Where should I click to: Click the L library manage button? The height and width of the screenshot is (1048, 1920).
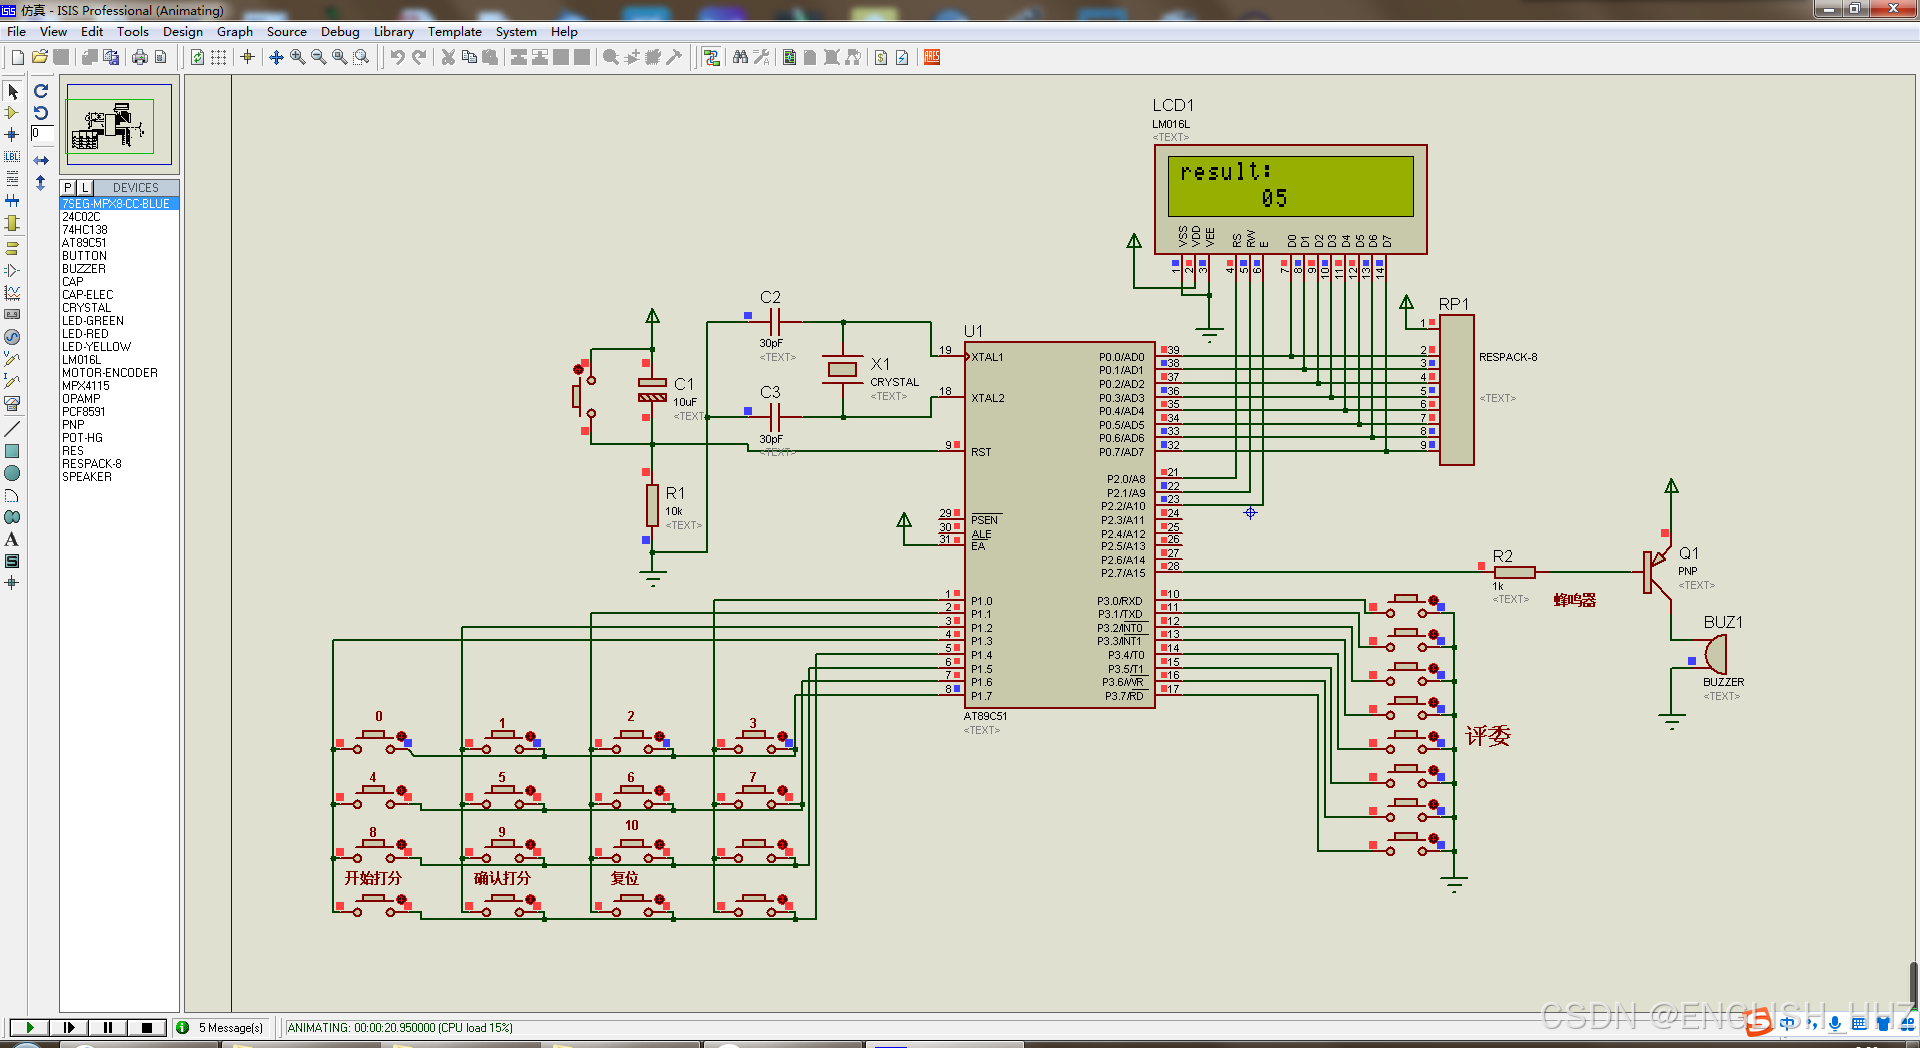coord(85,187)
